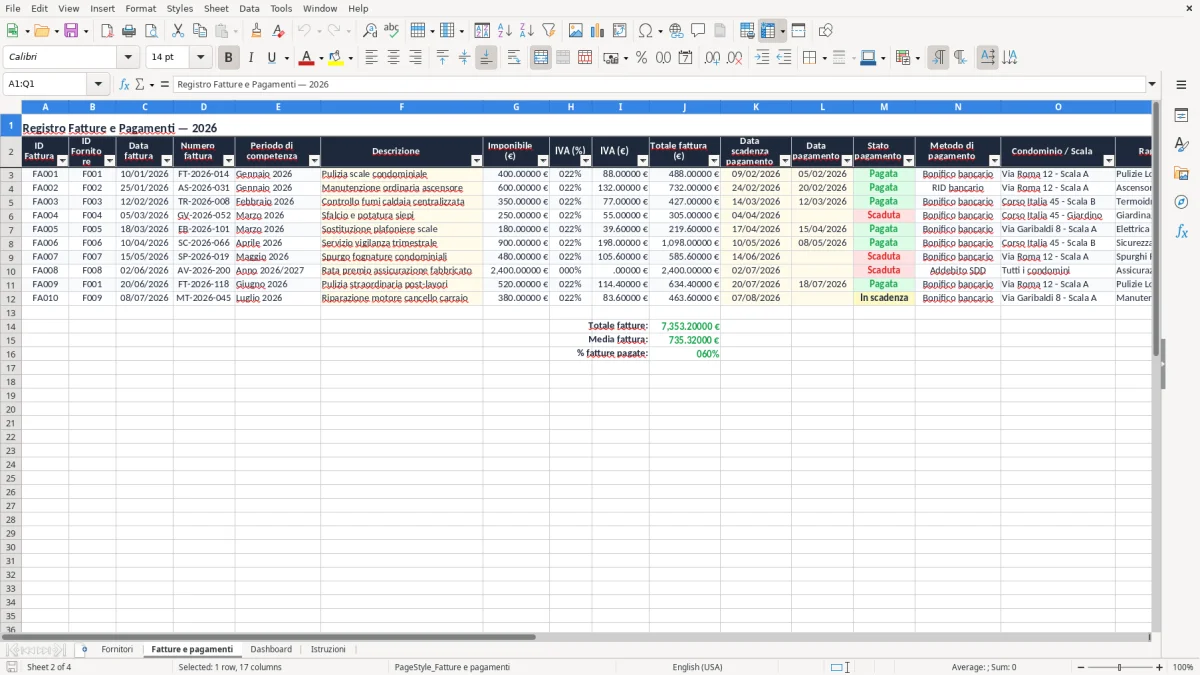Format as Percent with the % icon
Screen dimensions: 1200x675
pyautogui.click(x=641, y=58)
